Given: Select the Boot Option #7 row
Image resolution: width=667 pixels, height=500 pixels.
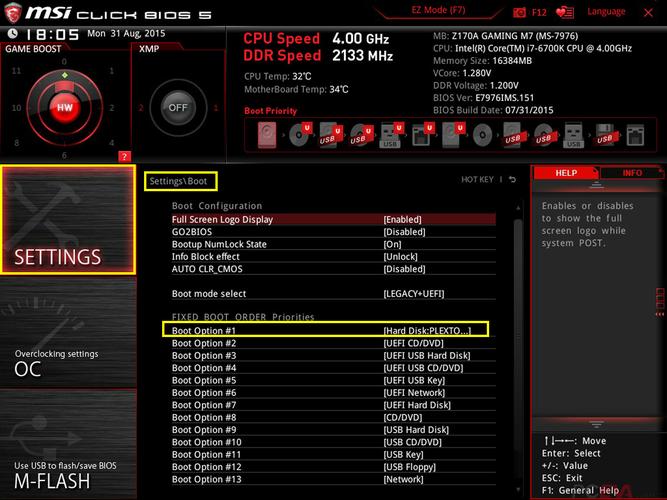Looking at the screenshot, I should pos(334,405).
